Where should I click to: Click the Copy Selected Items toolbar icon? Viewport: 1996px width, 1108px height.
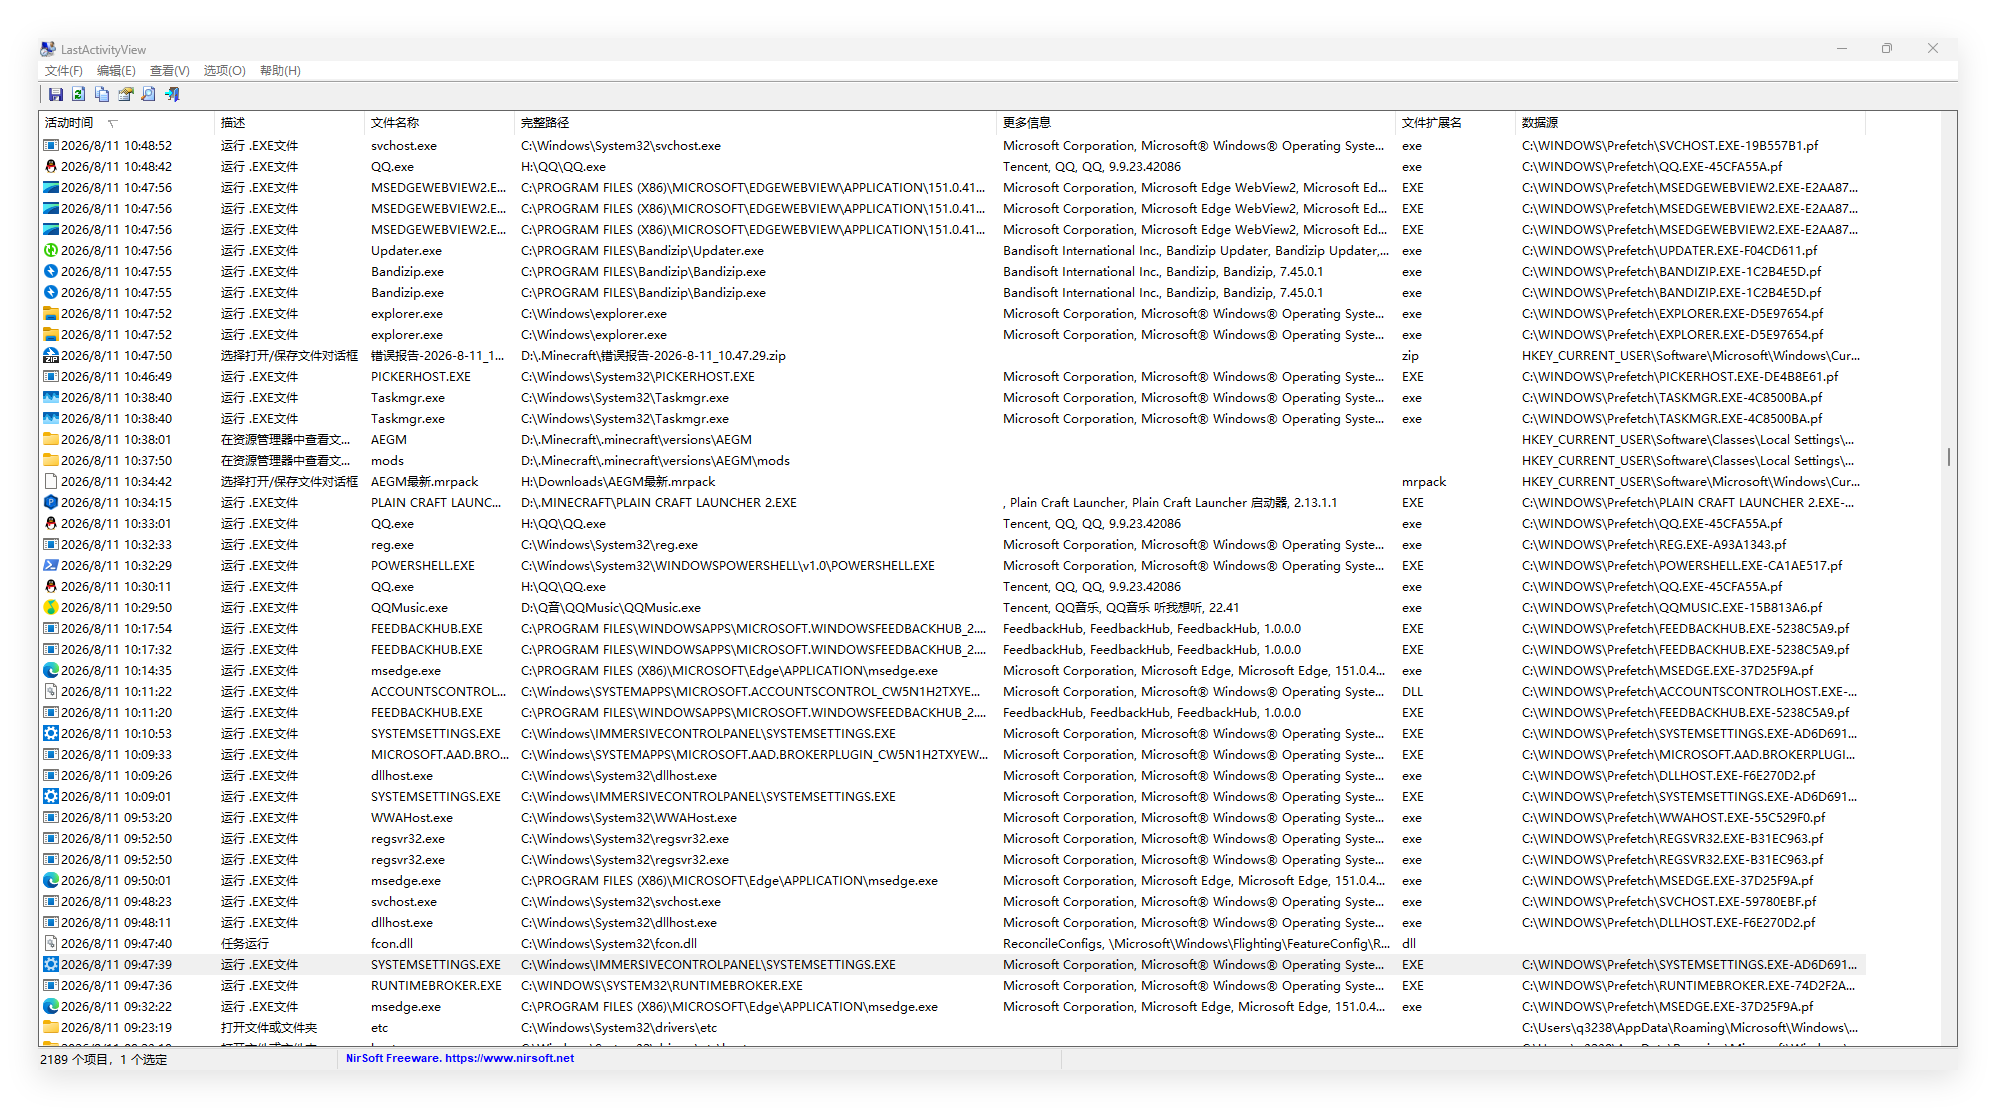[102, 94]
